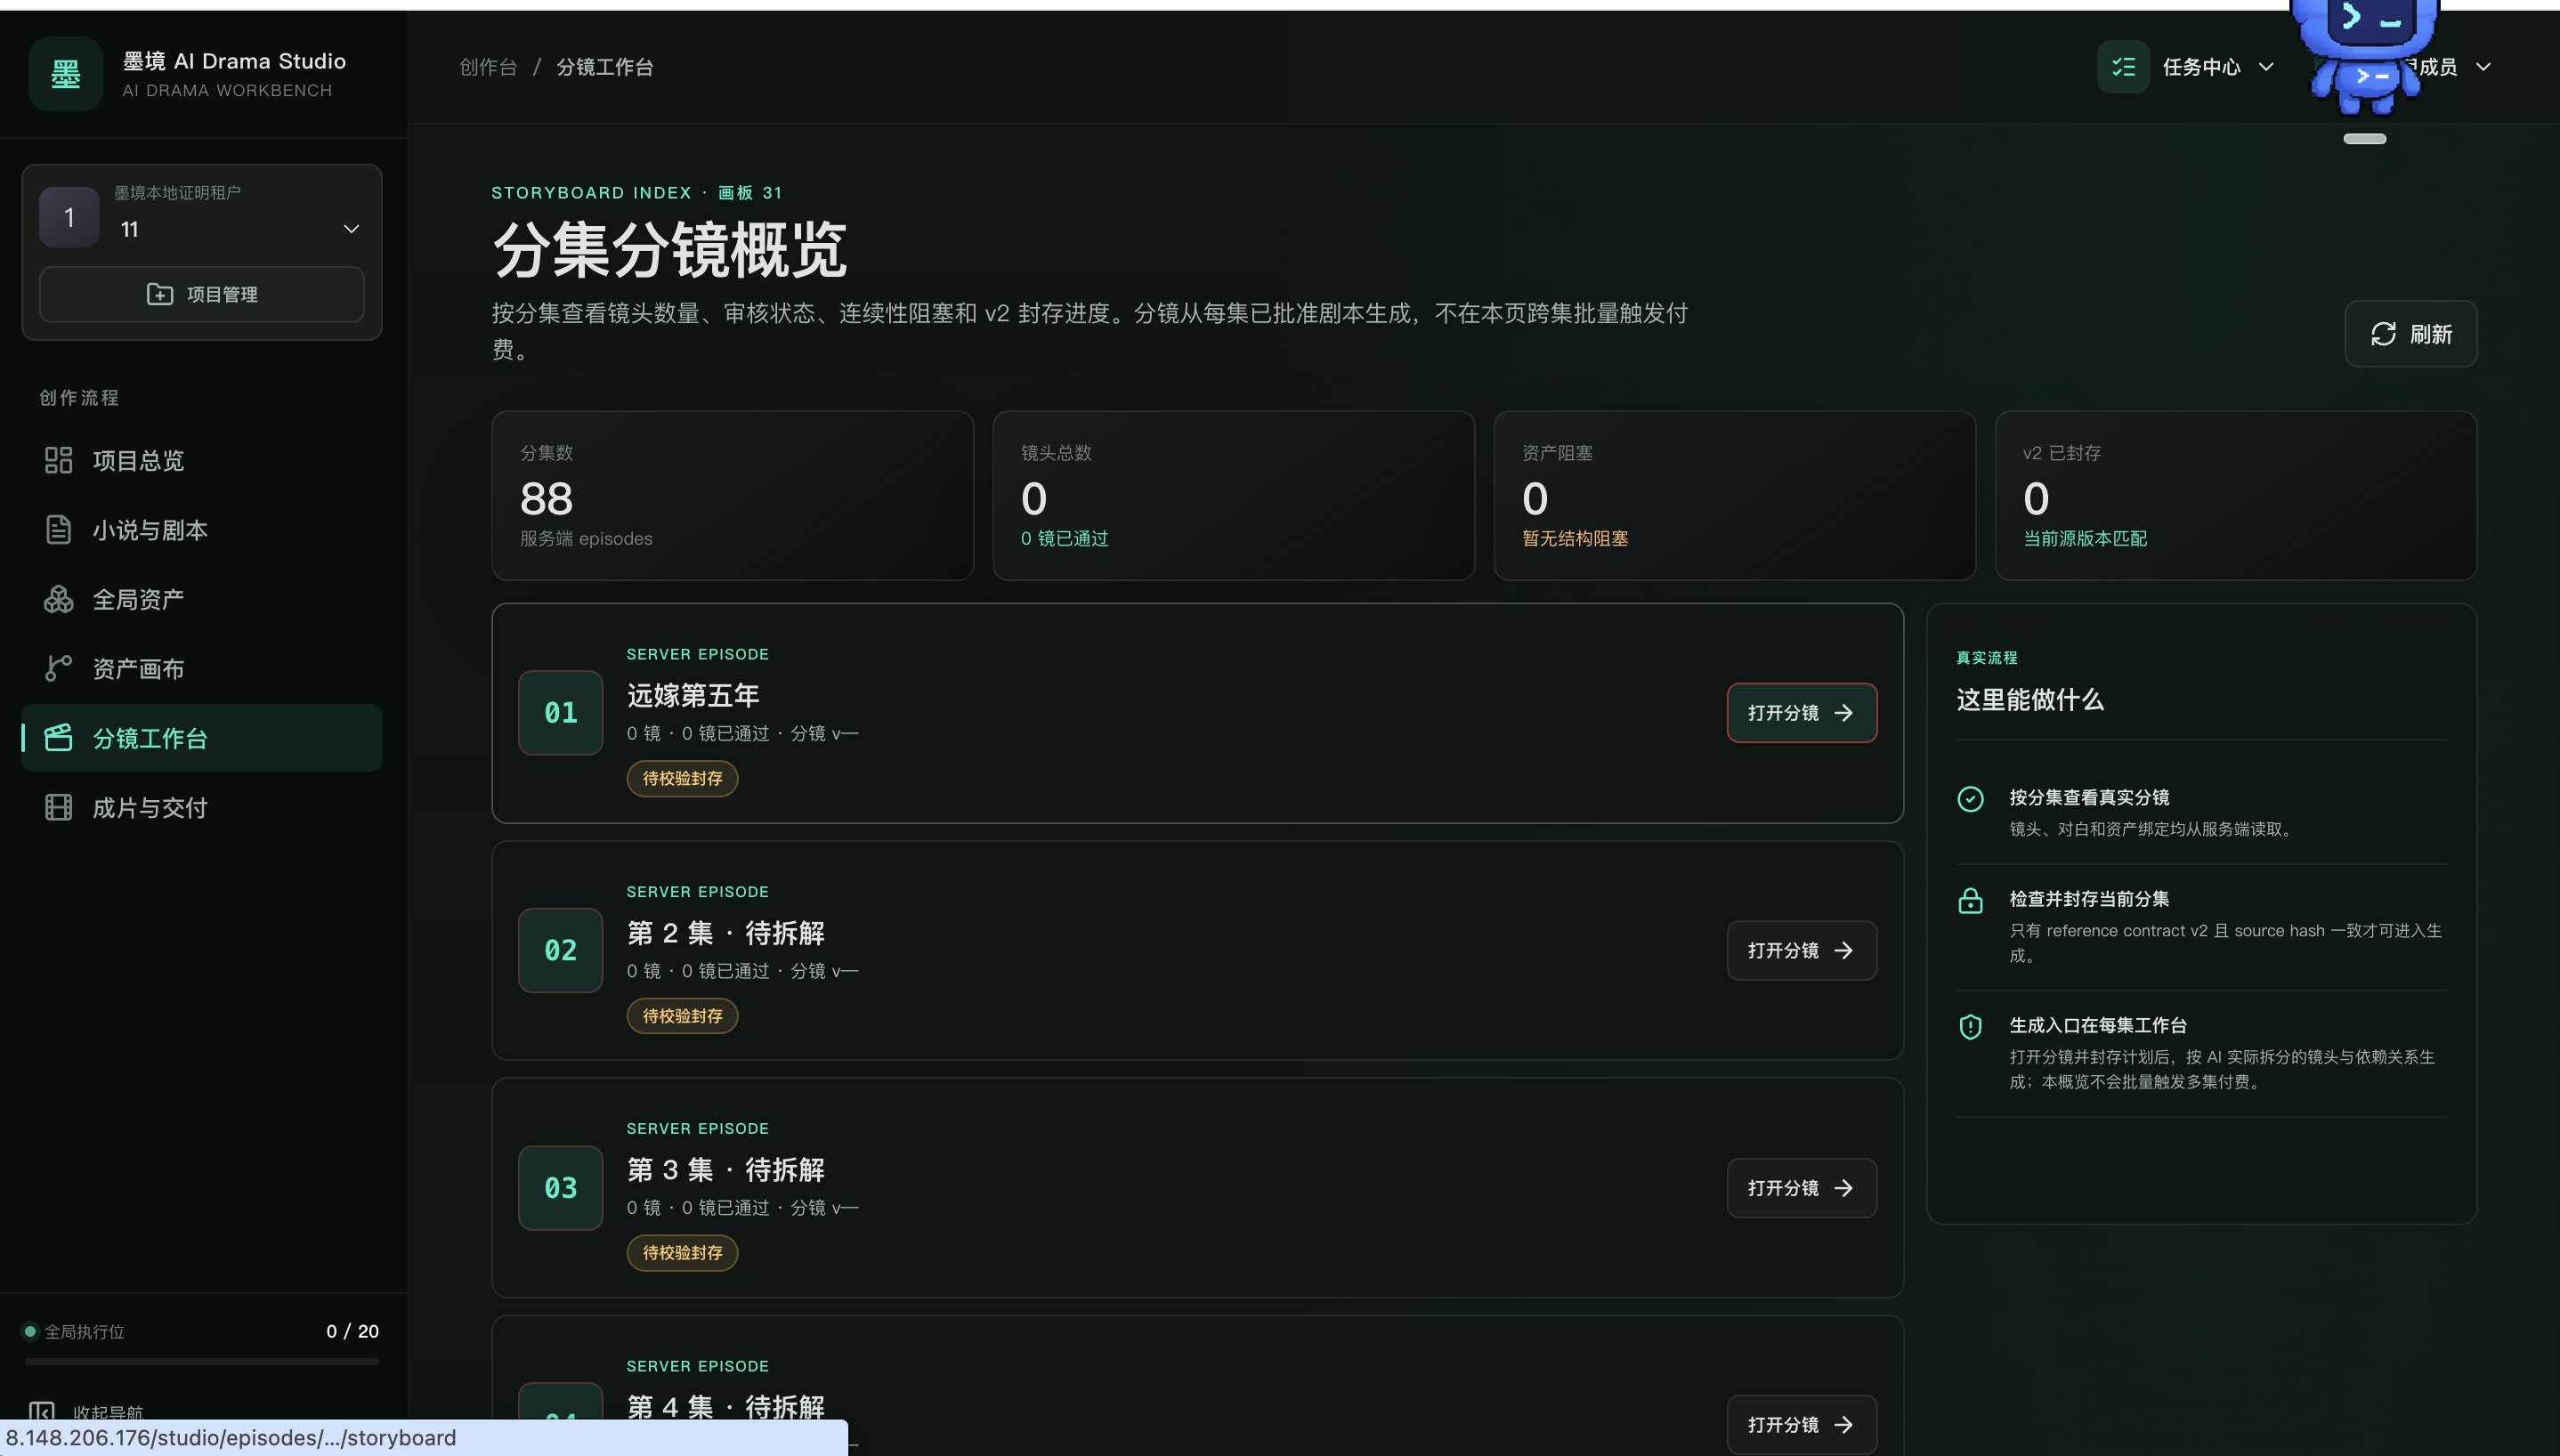Click the 待校验封存 tag on episode 02
Image resolution: width=2560 pixels, height=1456 pixels.
[683, 1016]
